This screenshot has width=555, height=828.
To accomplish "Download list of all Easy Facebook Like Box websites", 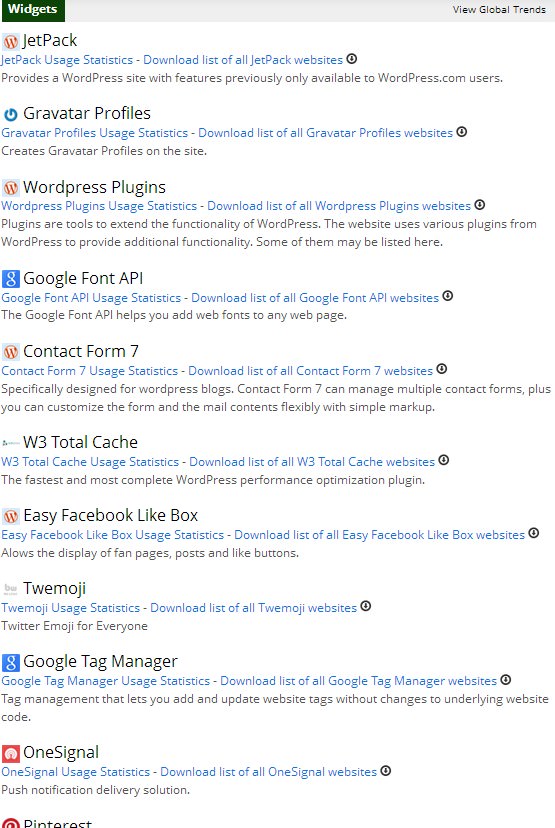I will tap(379, 534).
